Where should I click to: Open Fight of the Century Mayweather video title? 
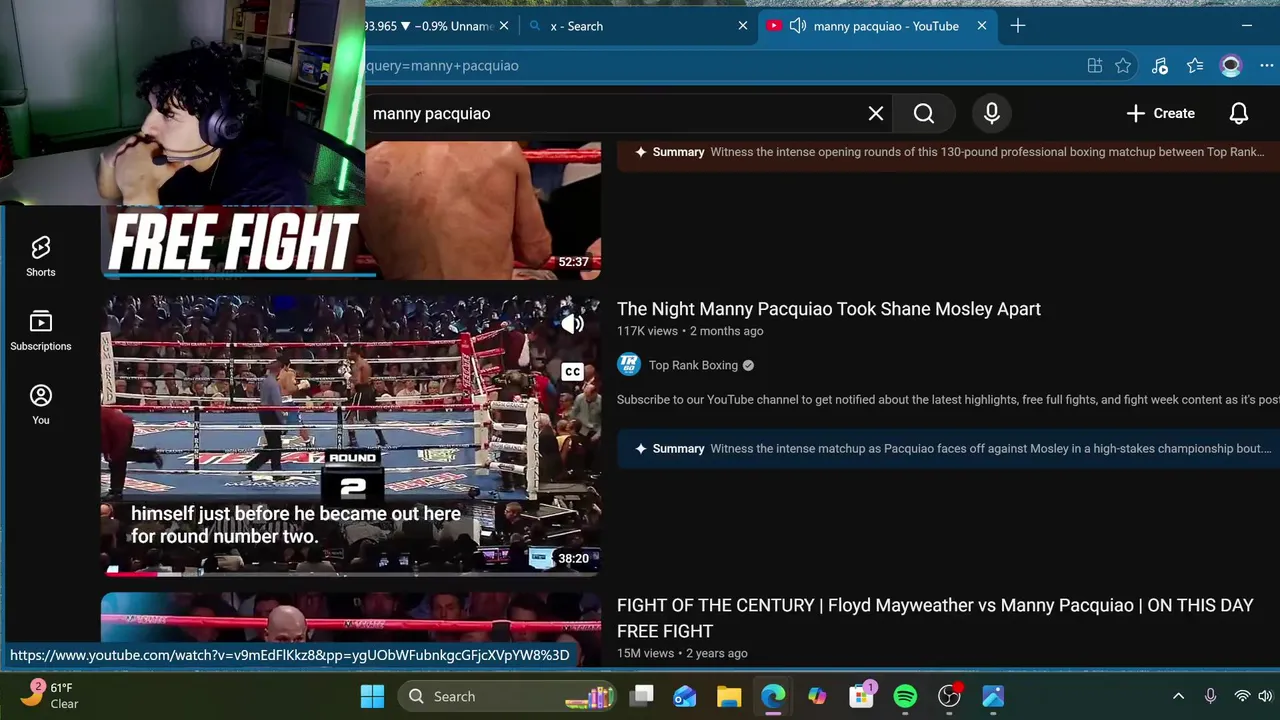pos(935,618)
